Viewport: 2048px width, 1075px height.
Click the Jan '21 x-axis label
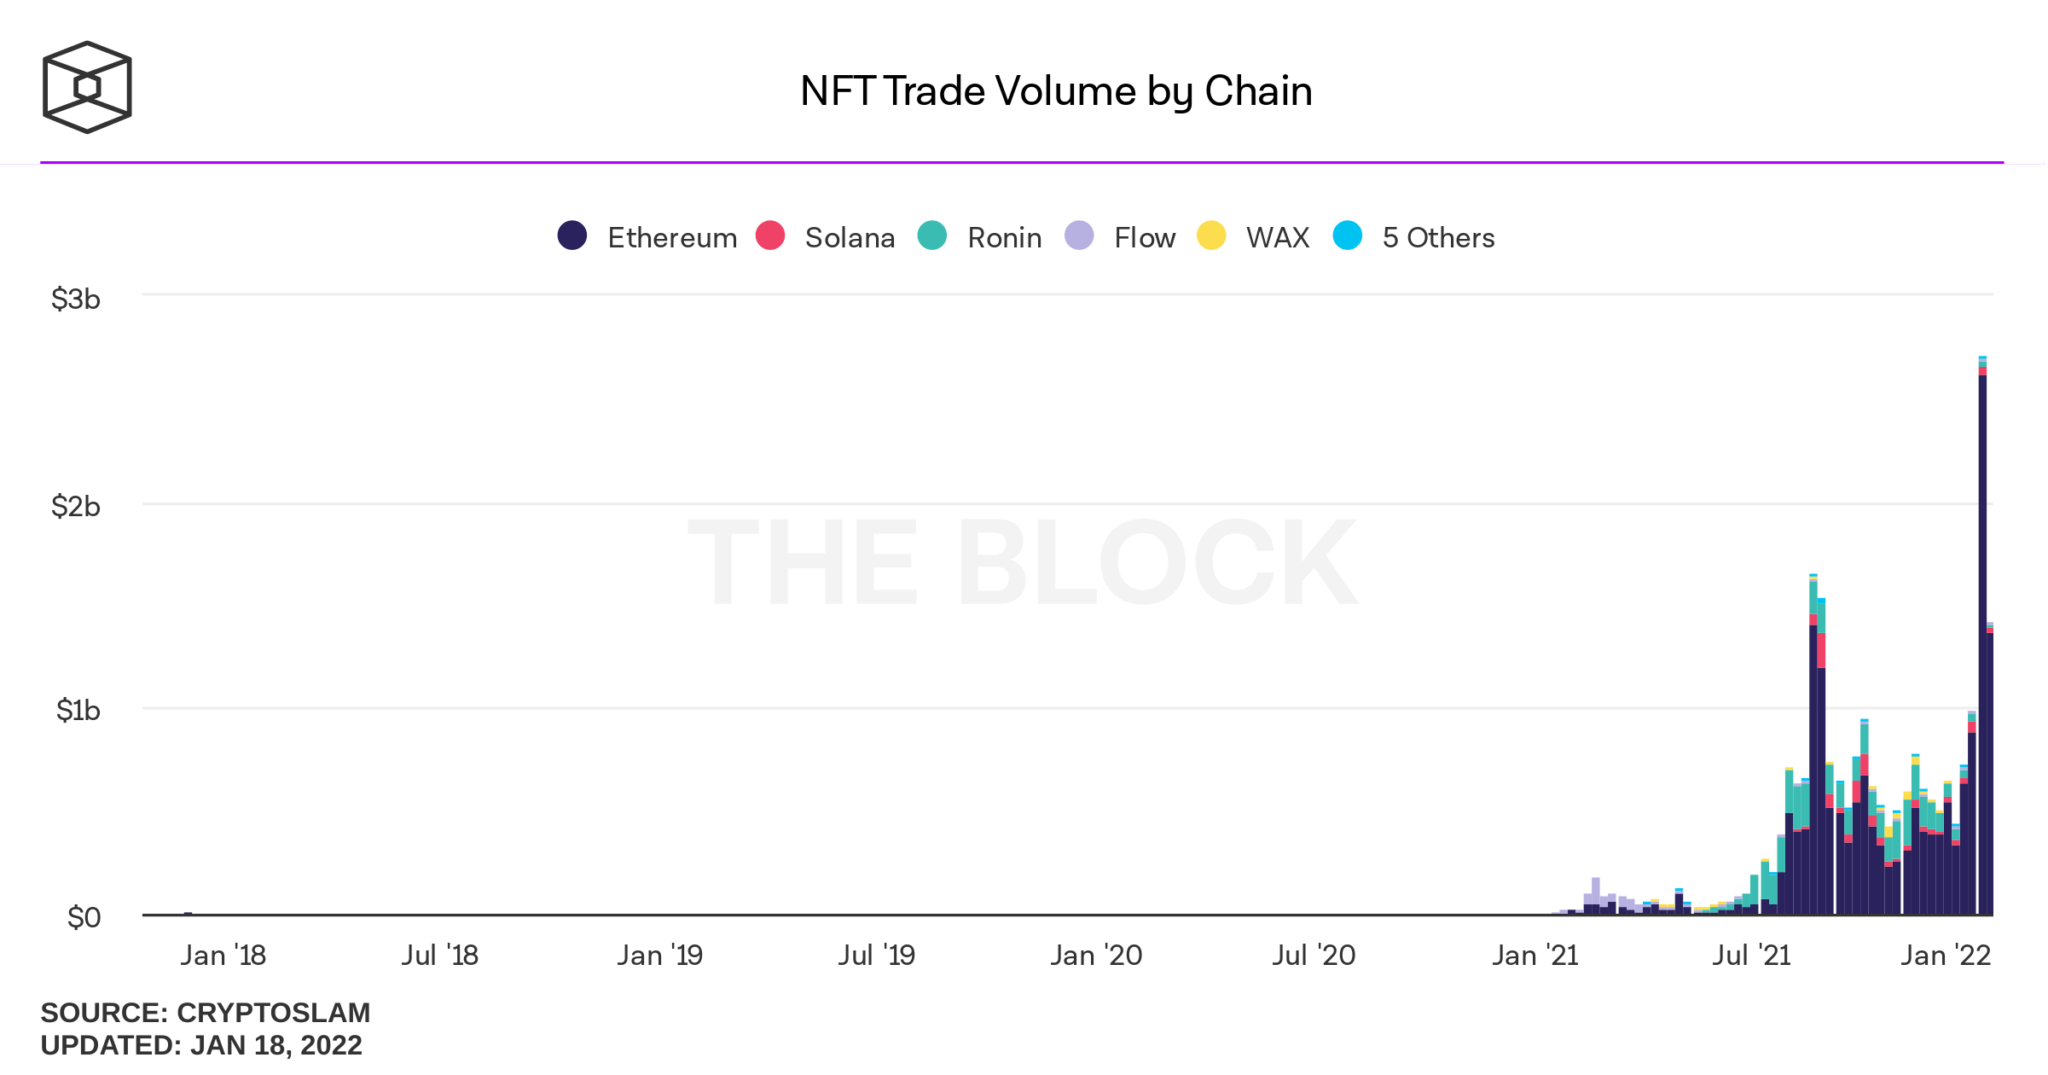[1534, 955]
